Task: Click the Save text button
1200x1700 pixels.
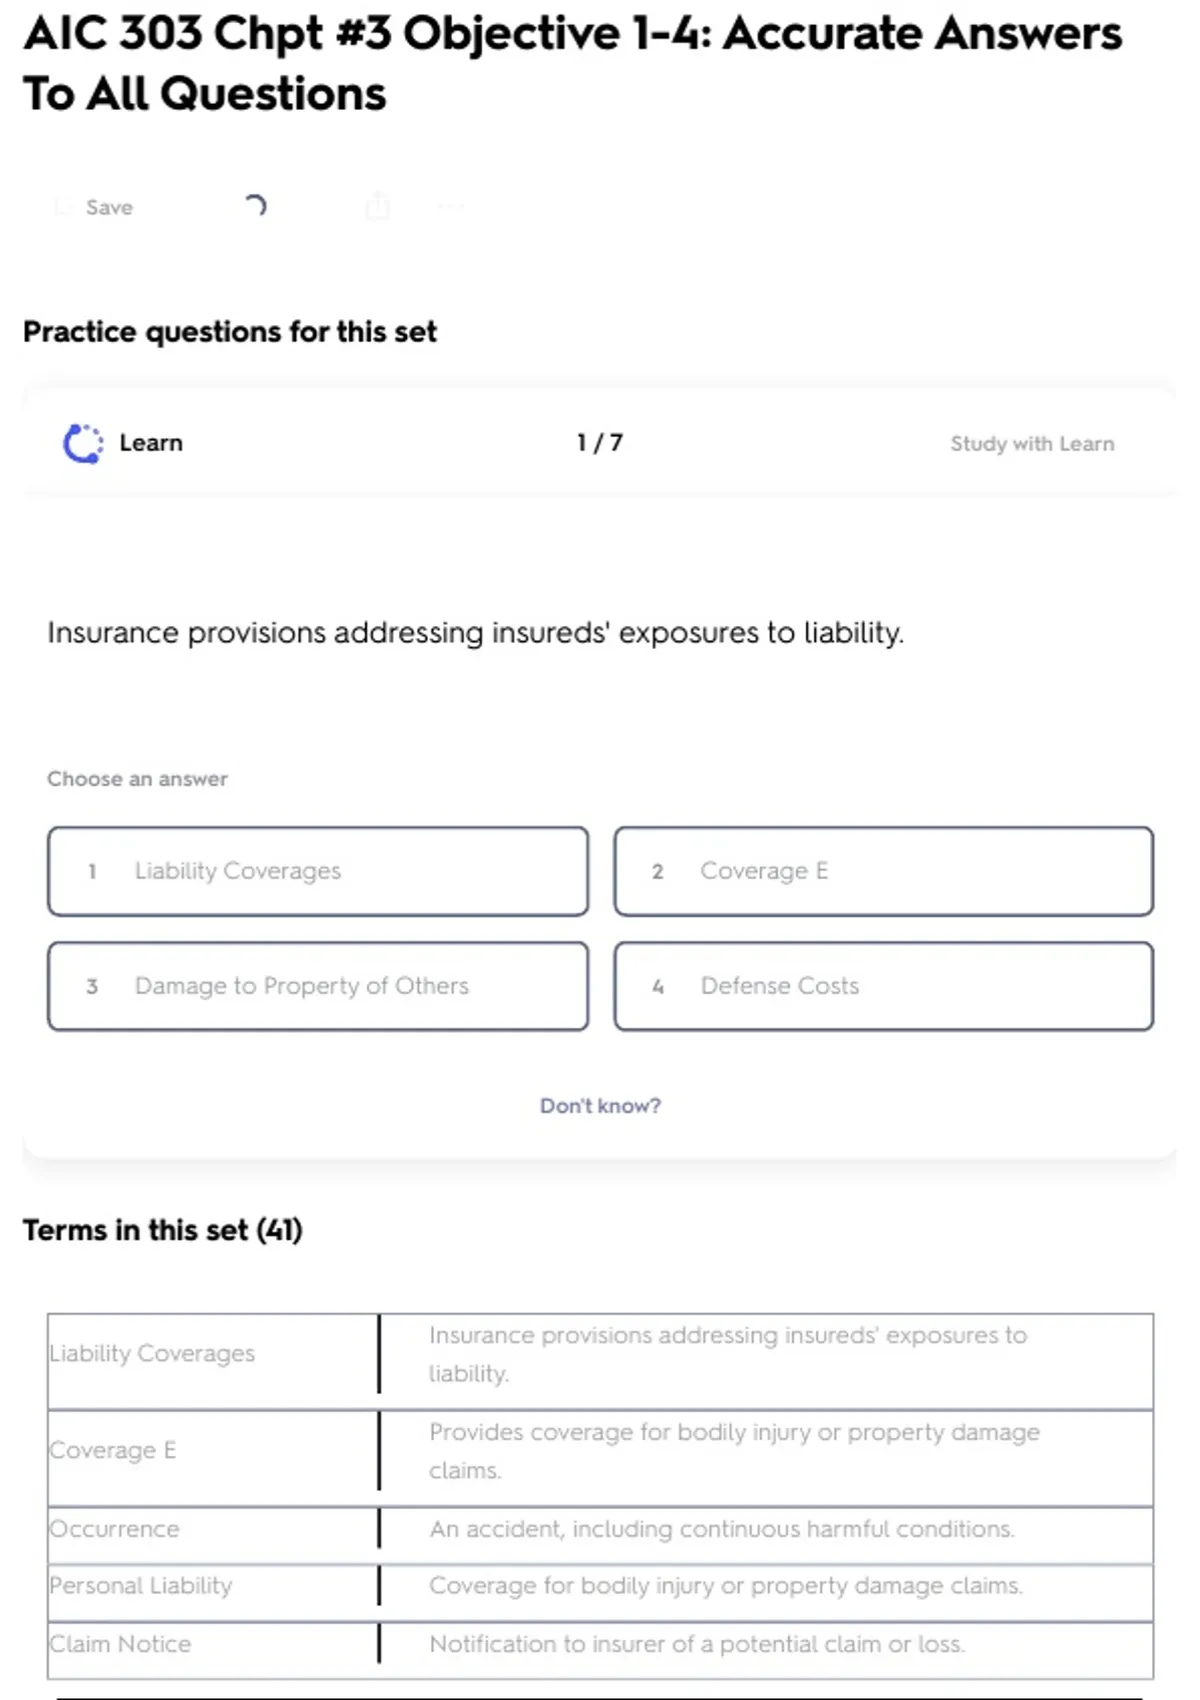Action: click(109, 207)
